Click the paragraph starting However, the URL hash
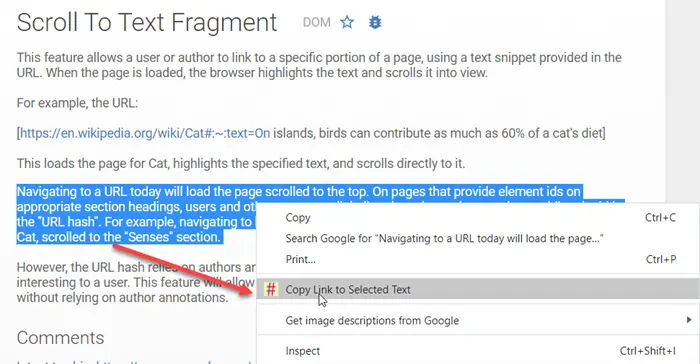Screen dimensions: 700x364 [x=136, y=282]
